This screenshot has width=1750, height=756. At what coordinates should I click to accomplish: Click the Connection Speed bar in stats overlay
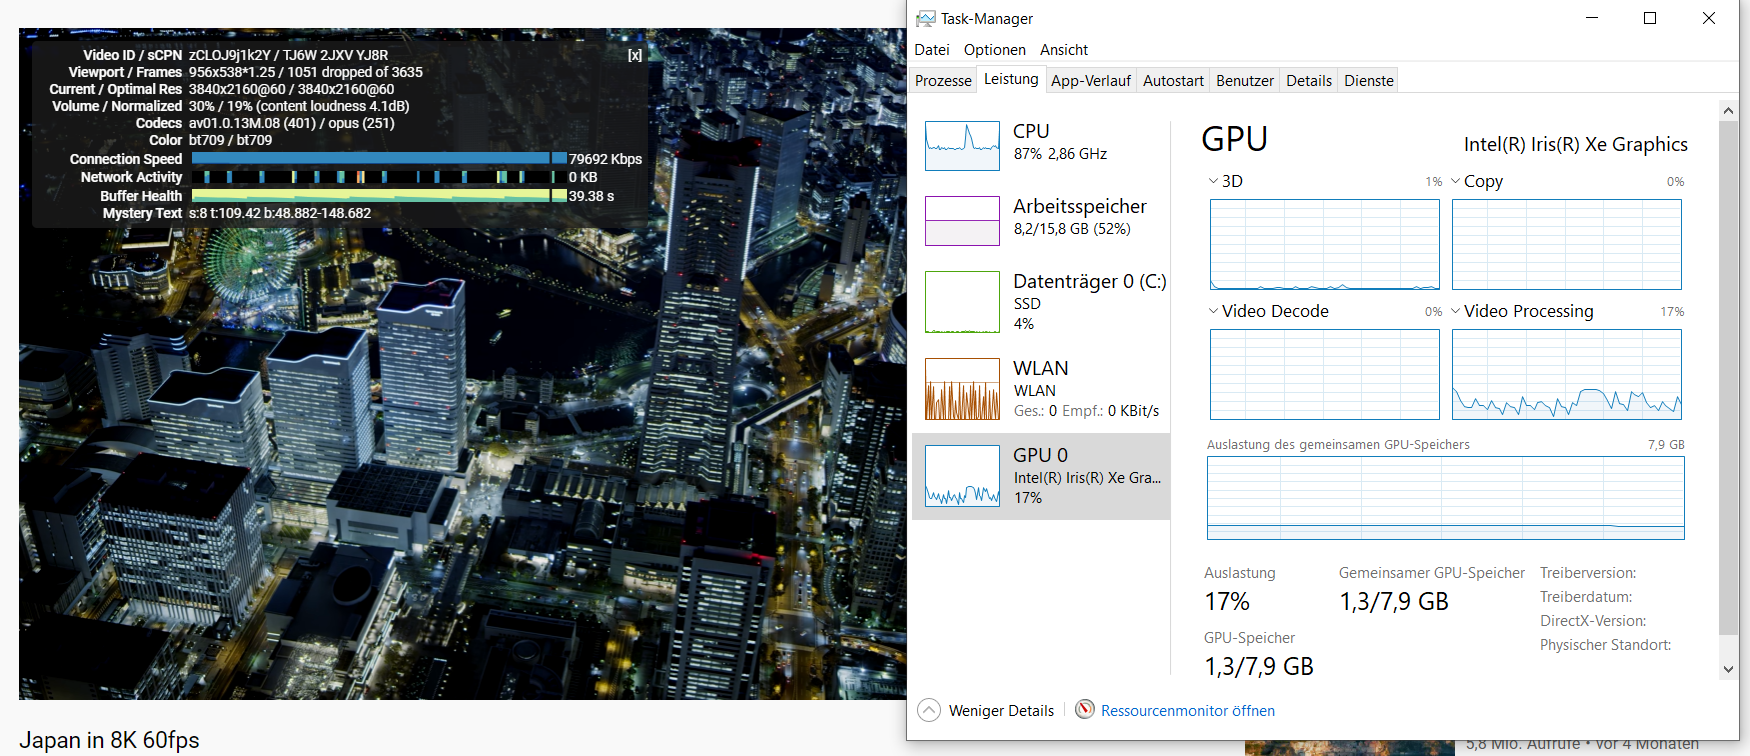pyautogui.click(x=379, y=158)
